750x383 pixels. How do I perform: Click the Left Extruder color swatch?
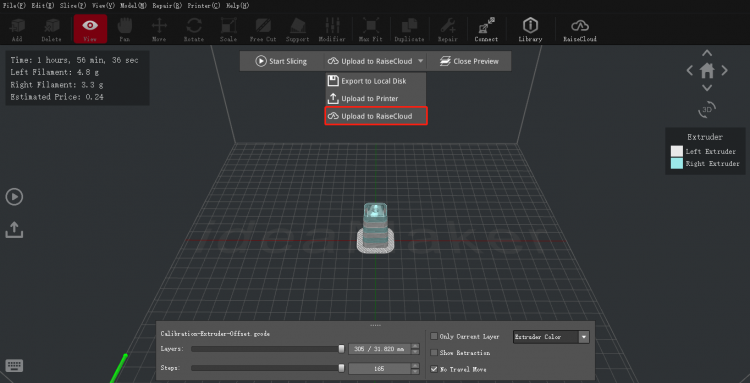tap(676, 151)
